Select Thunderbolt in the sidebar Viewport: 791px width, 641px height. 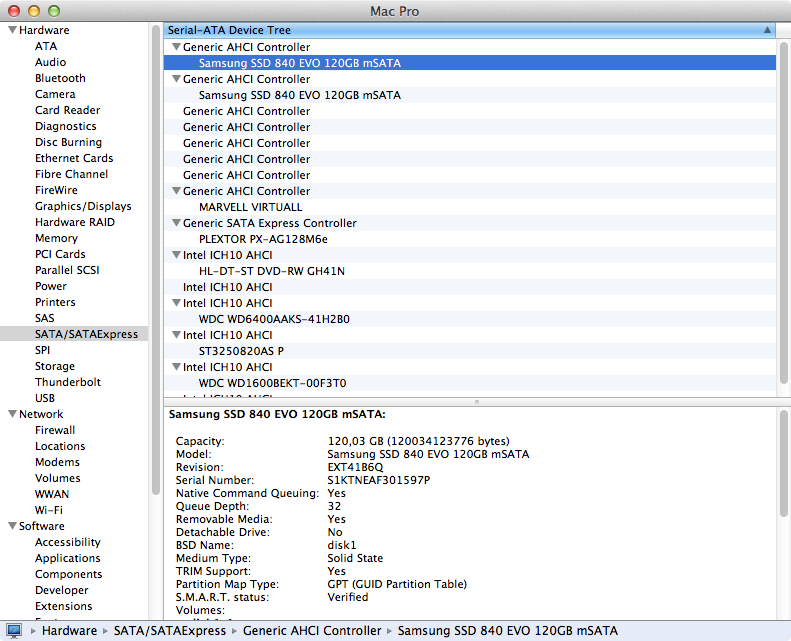tap(68, 382)
